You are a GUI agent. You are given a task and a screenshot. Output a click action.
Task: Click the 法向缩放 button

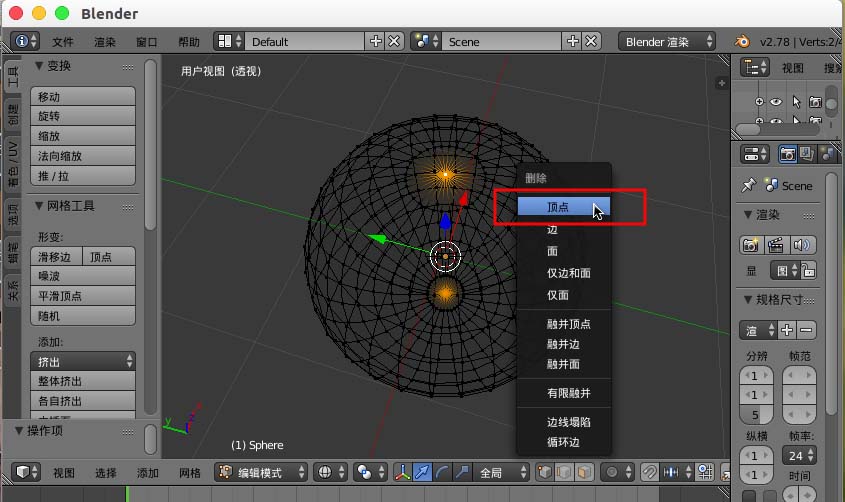pyautogui.click(x=83, y=156)
